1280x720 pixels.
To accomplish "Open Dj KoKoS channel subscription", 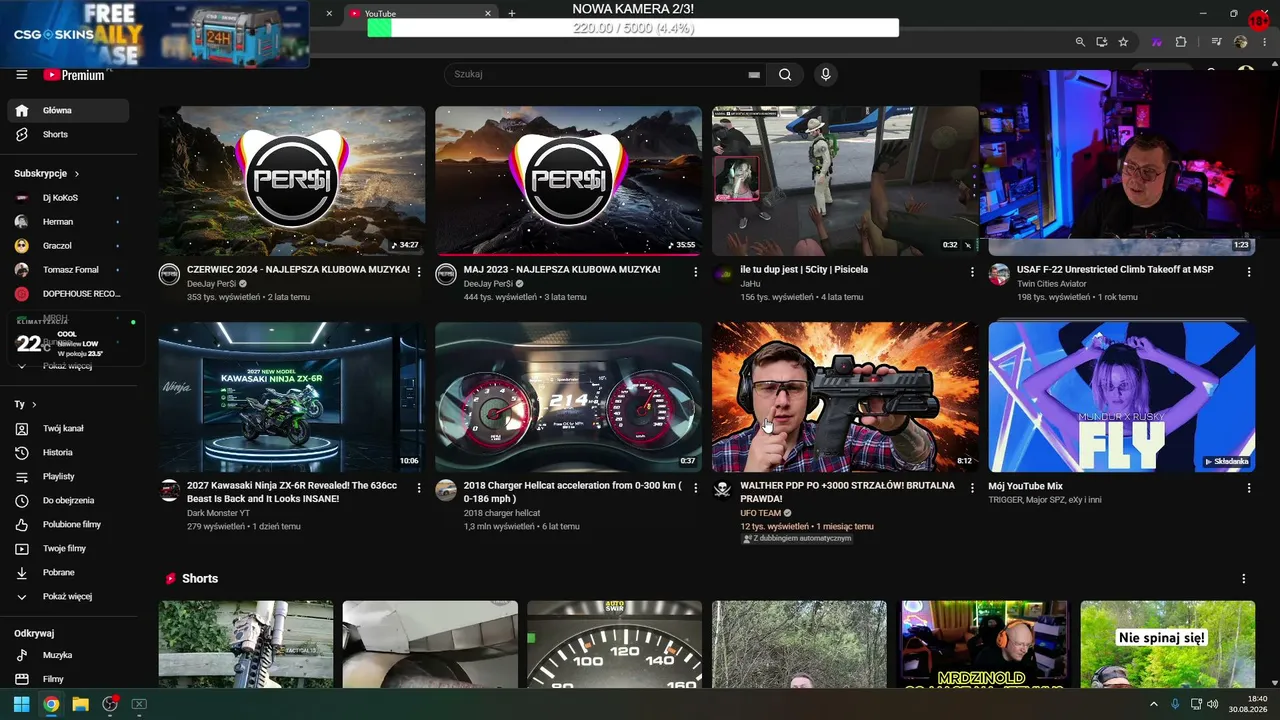I will pyautogui.click(x=68, y=198).
